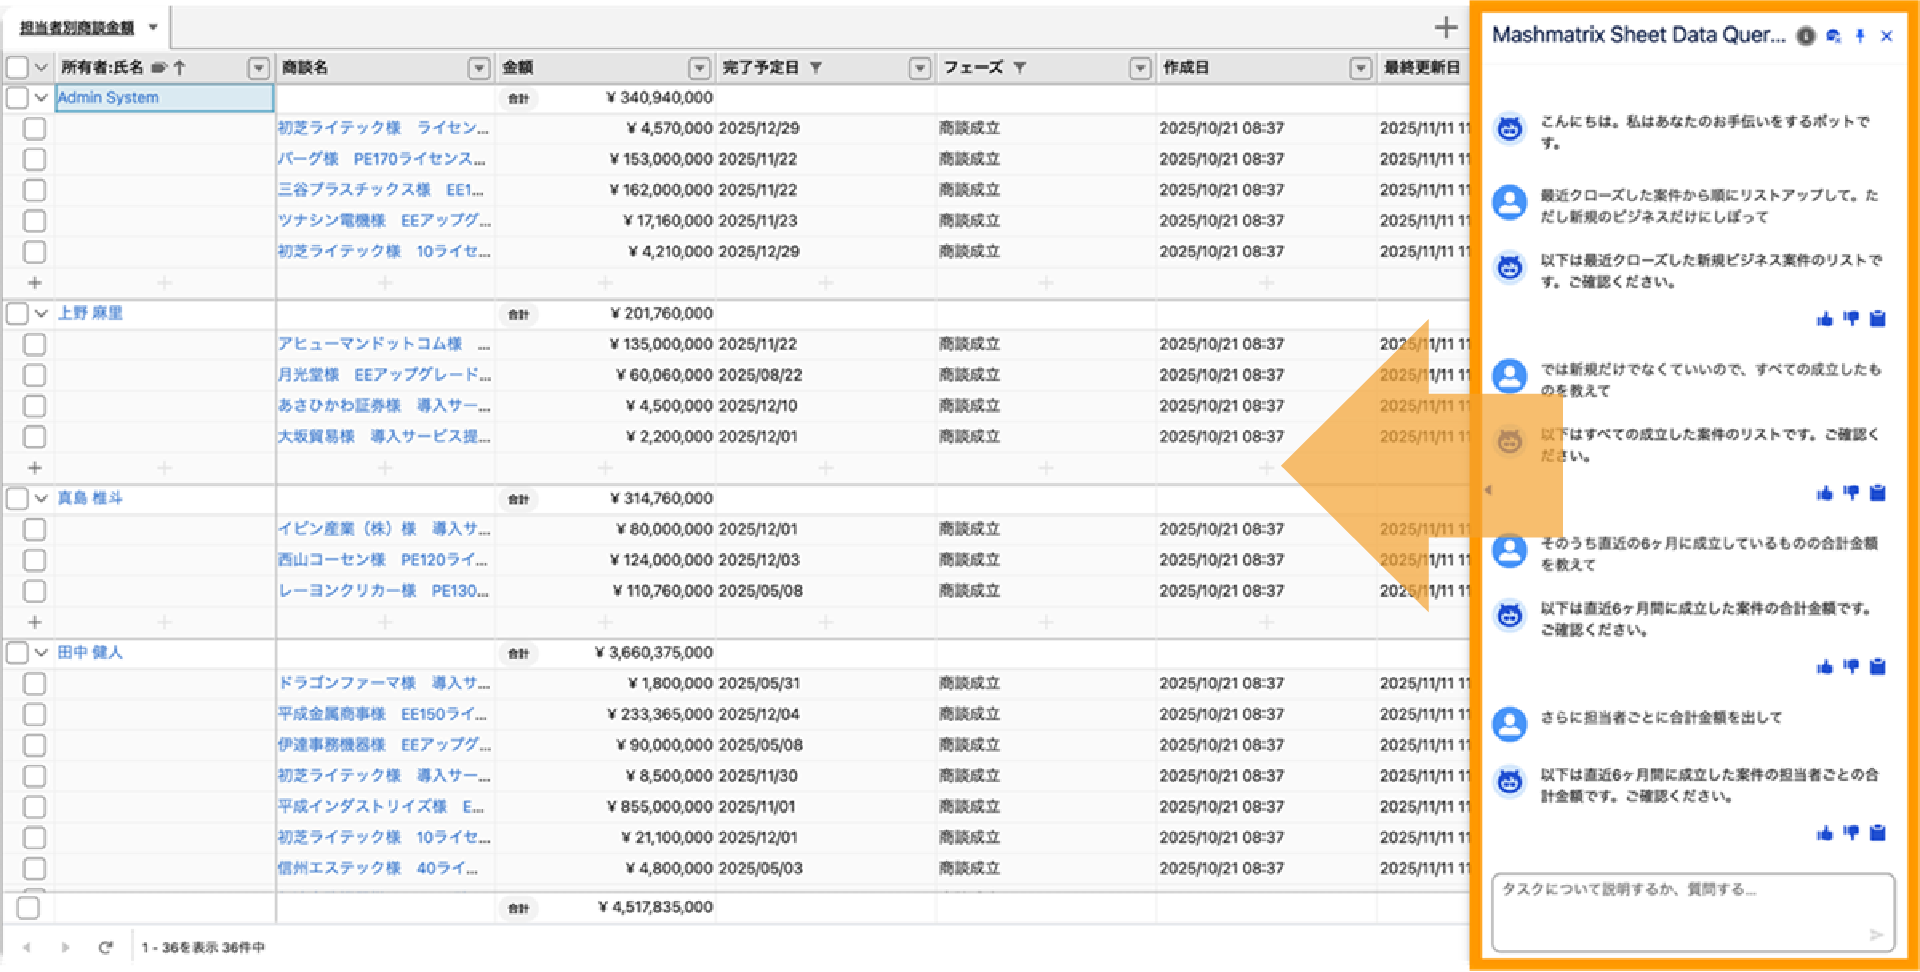Thumbs up the first bot list response

[1825, 319]
